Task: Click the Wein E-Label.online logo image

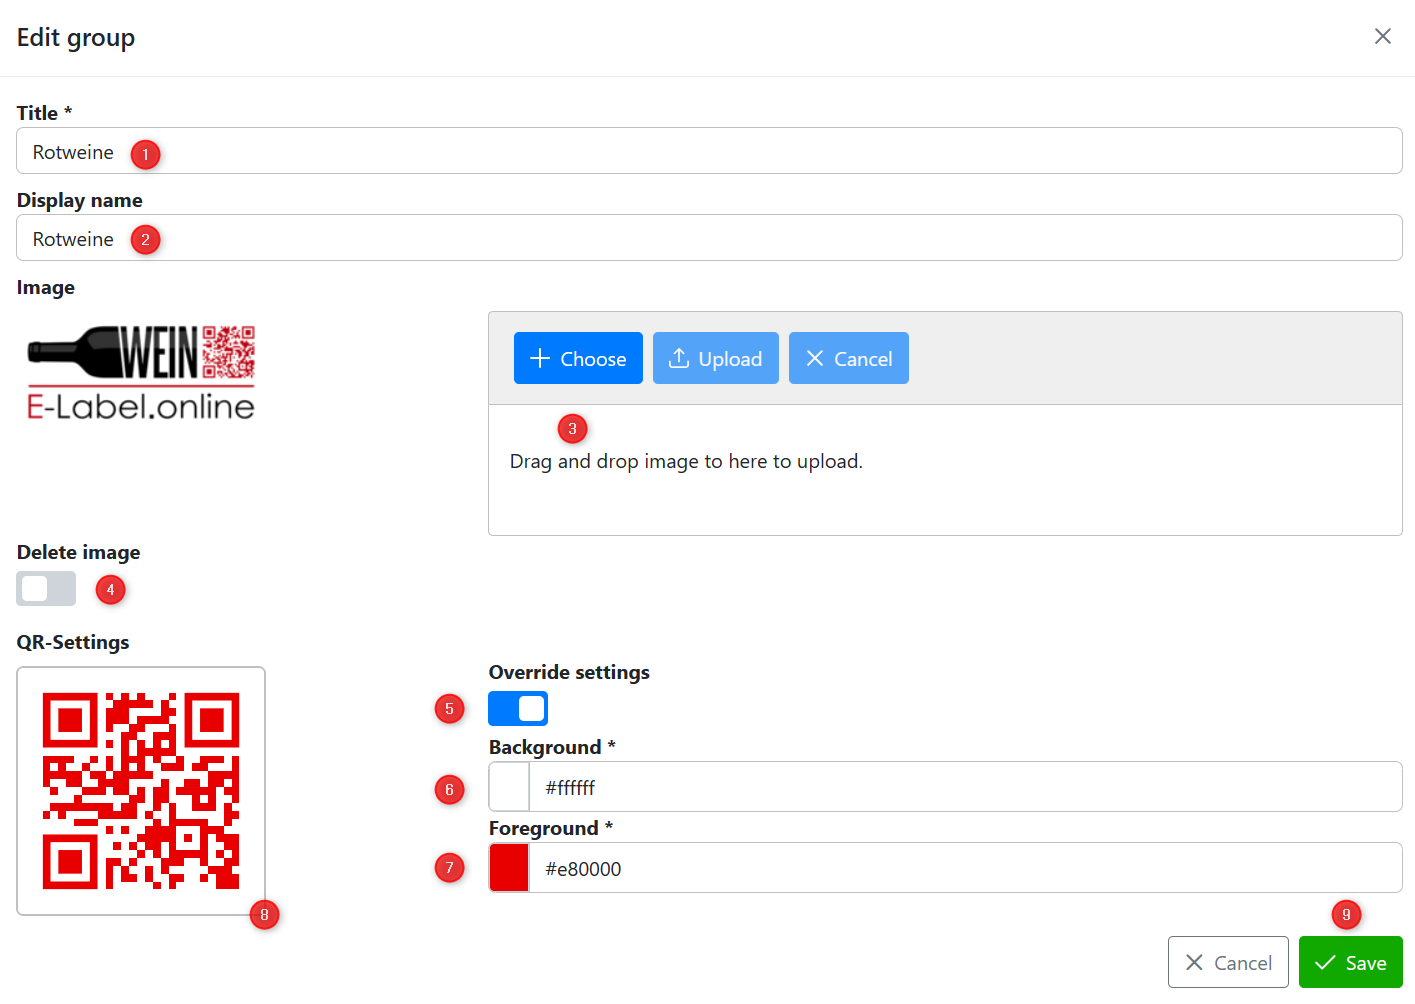Action: [x=141, y=372]
